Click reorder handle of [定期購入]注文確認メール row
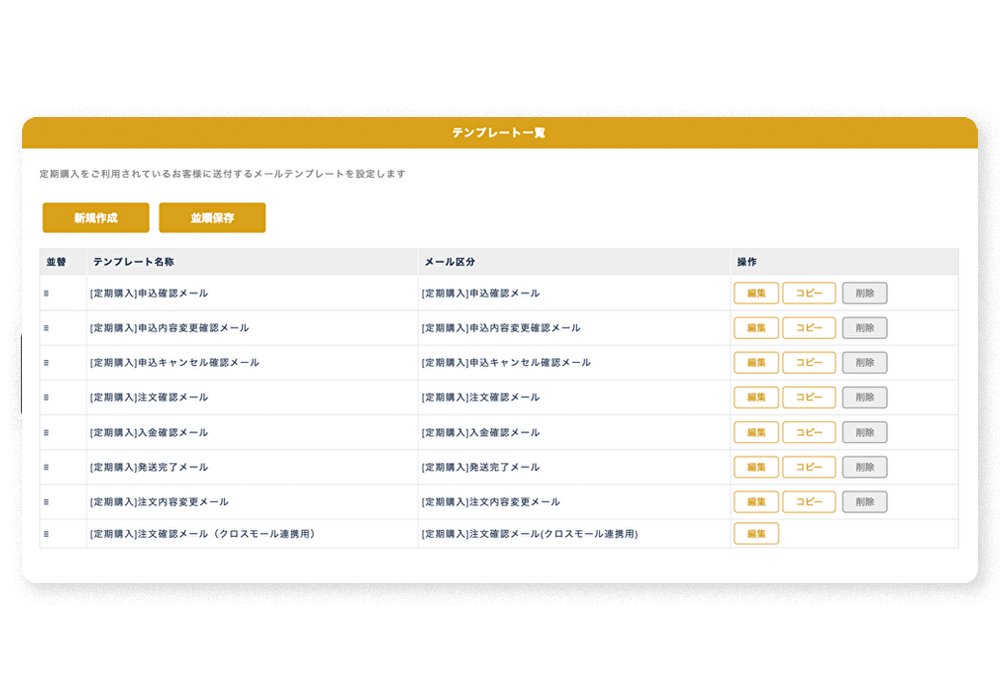 tap(46, 398)
